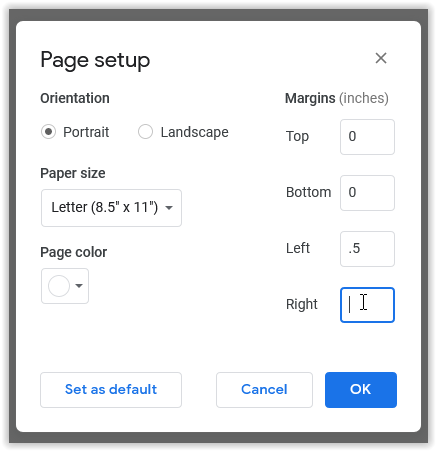Click the Portrait label text
Viewport: 436px width, 451px height.
point(86,132)
